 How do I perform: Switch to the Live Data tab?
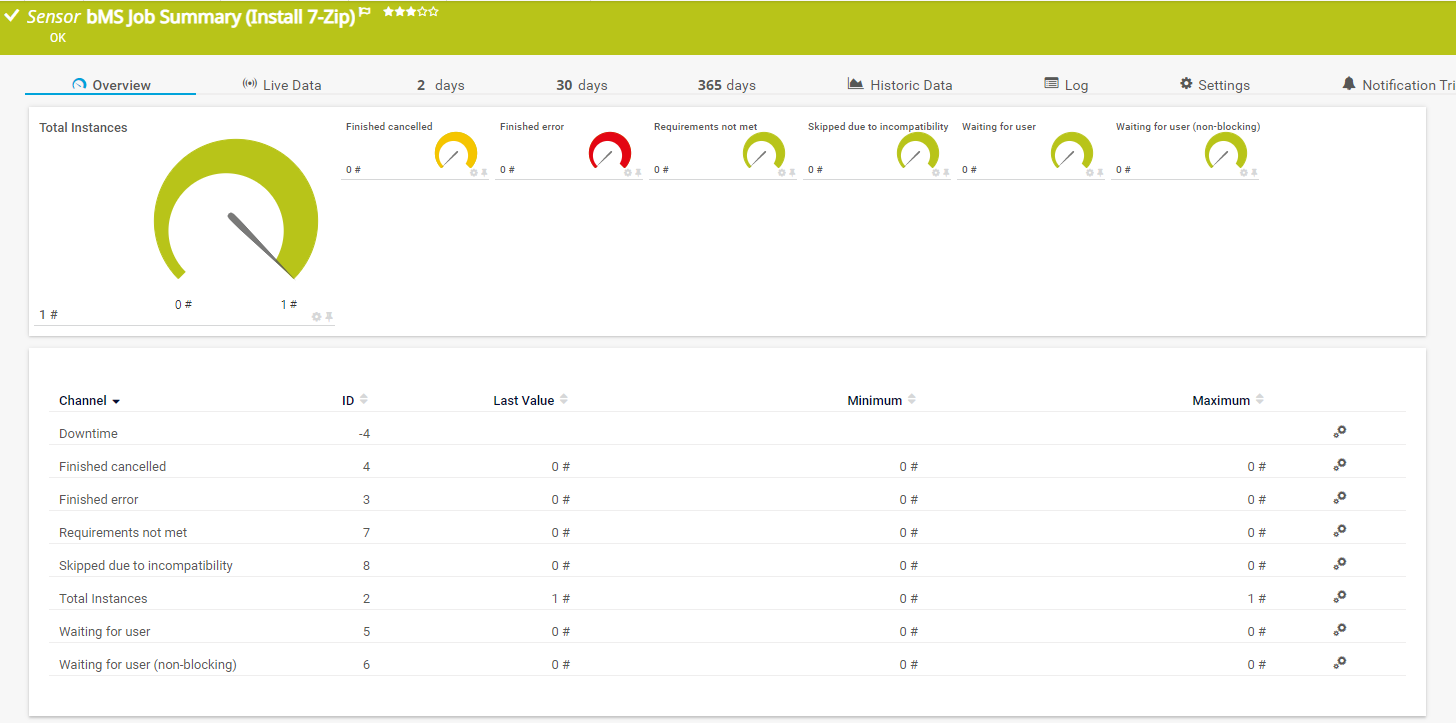click(282, 85)
